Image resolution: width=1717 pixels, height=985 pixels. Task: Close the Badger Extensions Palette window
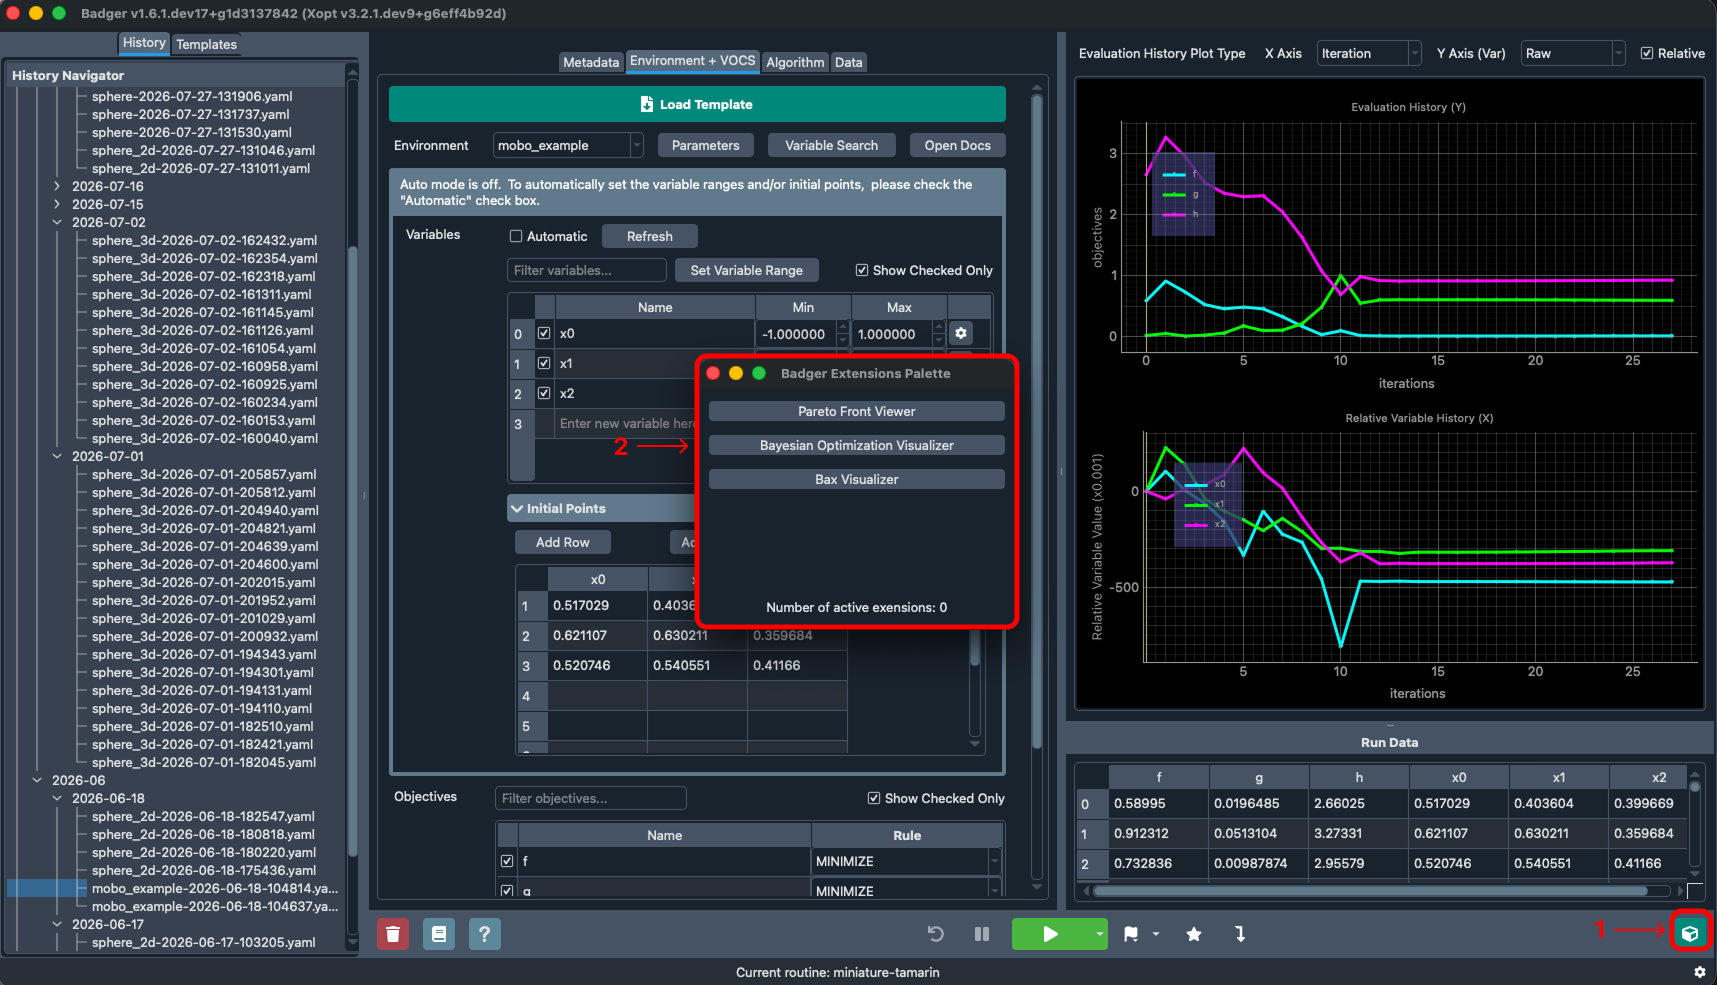[x=713, y=373]
